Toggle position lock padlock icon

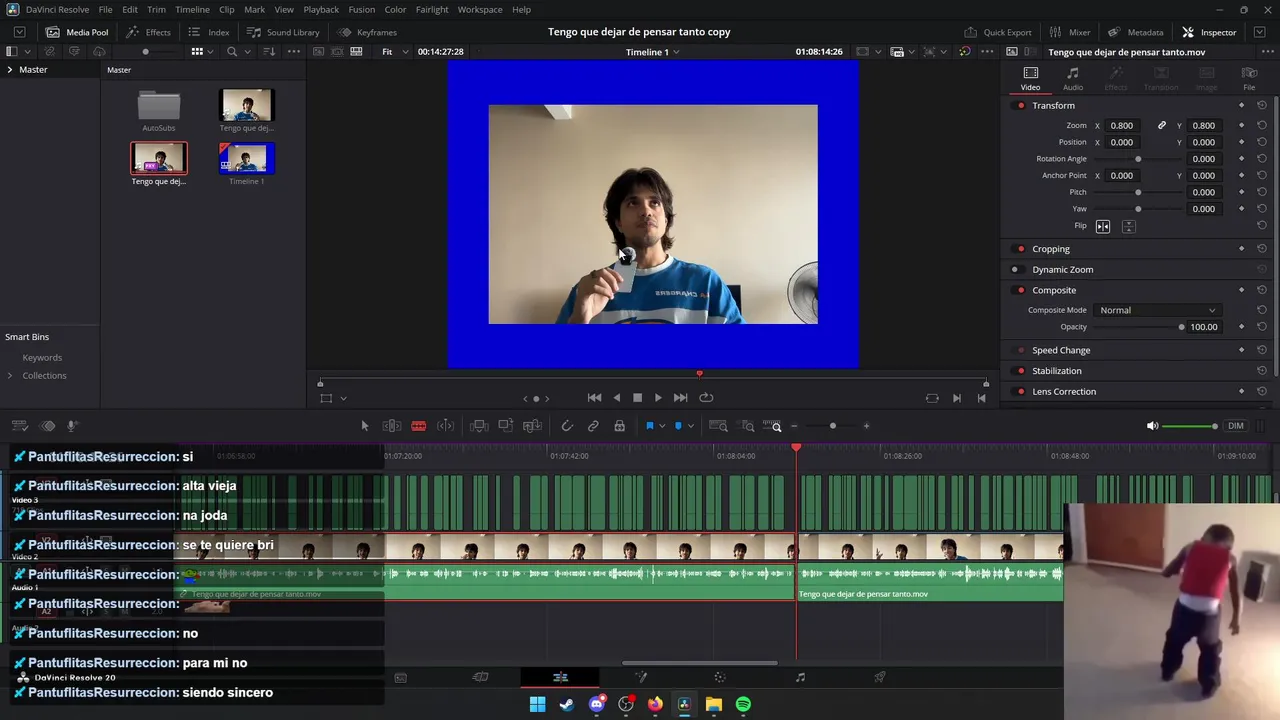click(x=620, y=426)
